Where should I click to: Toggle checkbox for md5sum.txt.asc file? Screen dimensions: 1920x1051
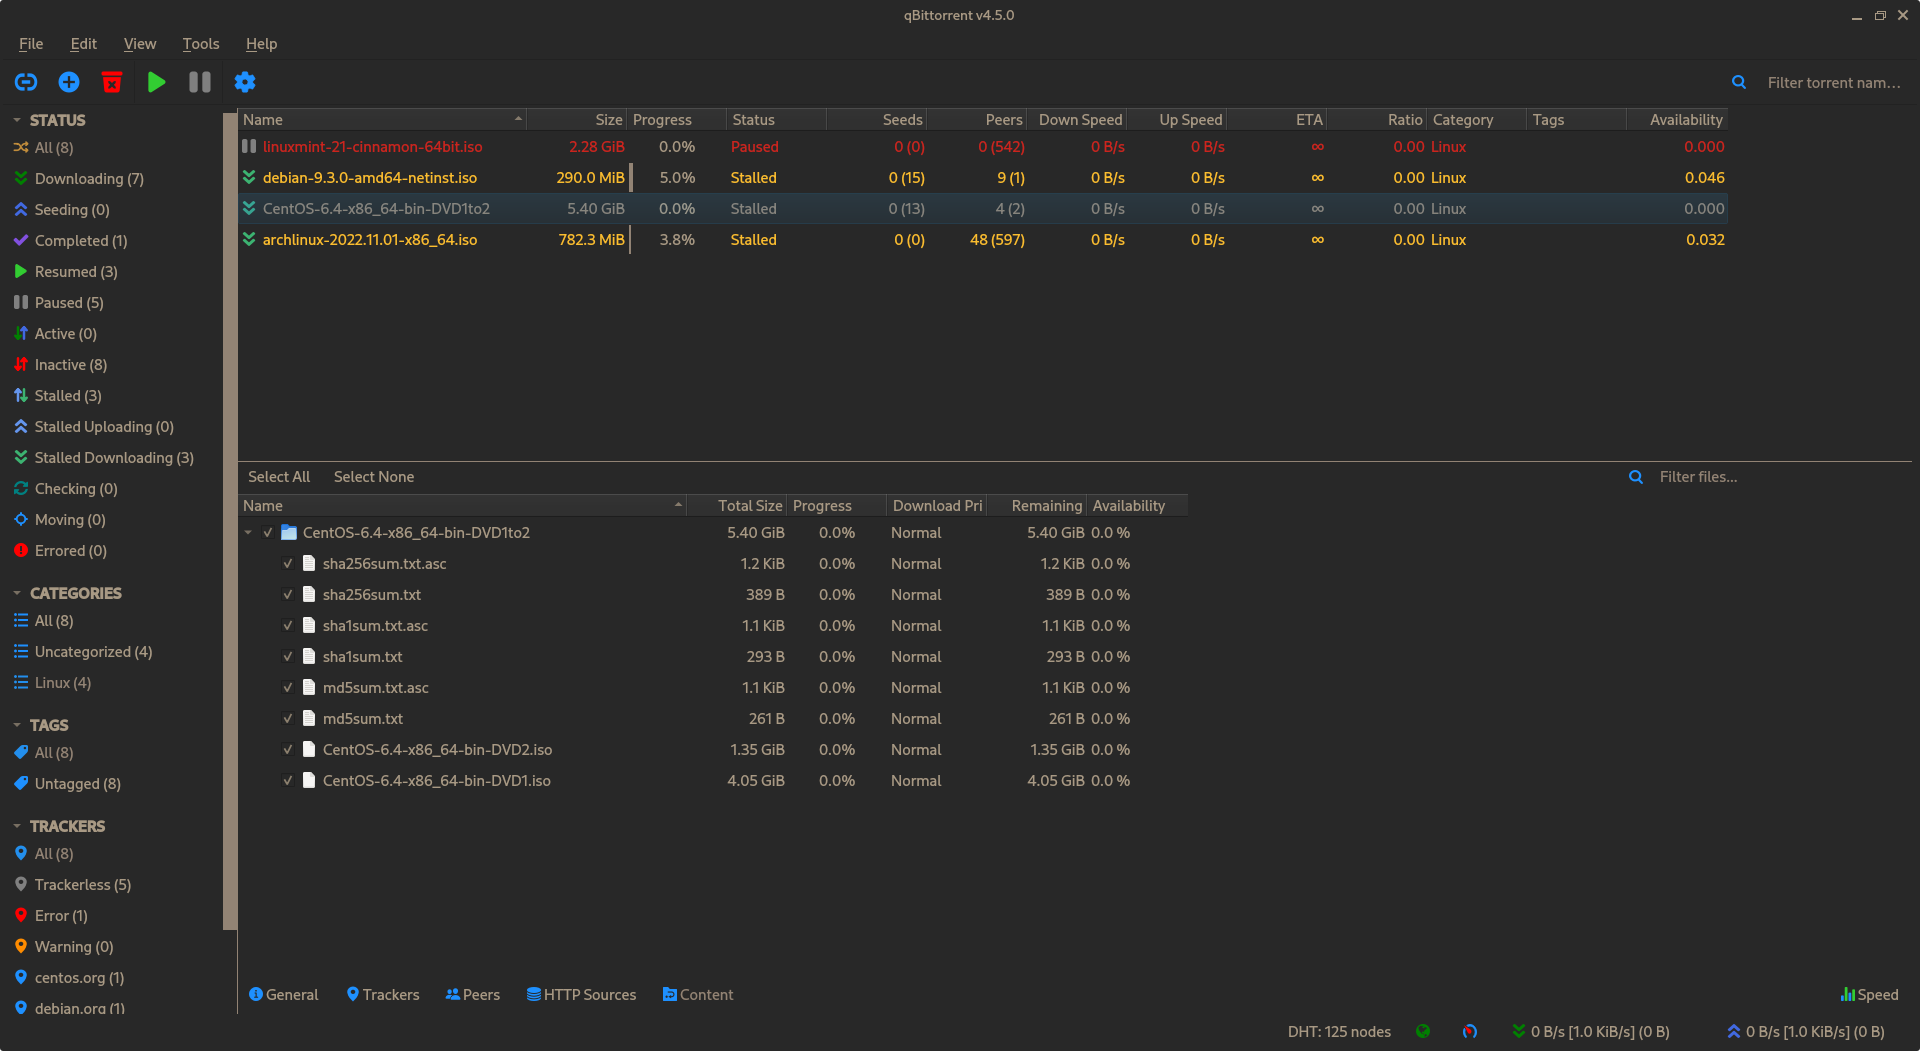288,687
